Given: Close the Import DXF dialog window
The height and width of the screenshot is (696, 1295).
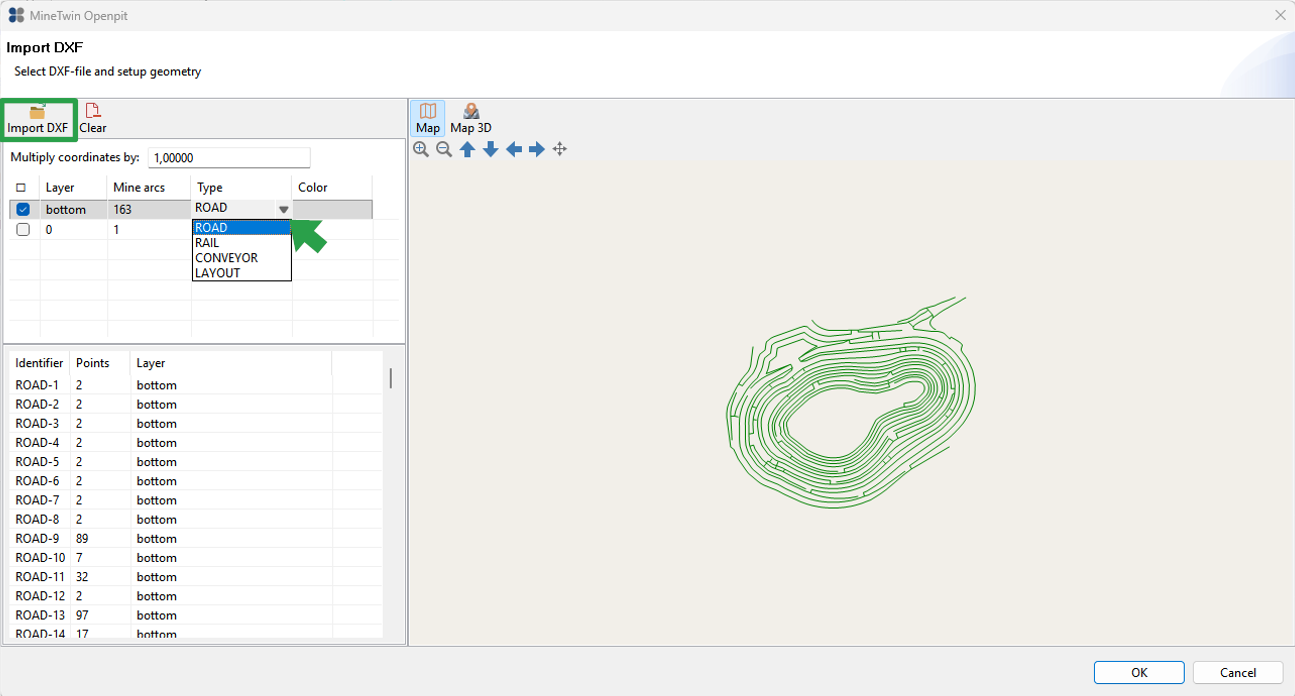Looking at the screenshot, I should click(x=1279, y=15).
